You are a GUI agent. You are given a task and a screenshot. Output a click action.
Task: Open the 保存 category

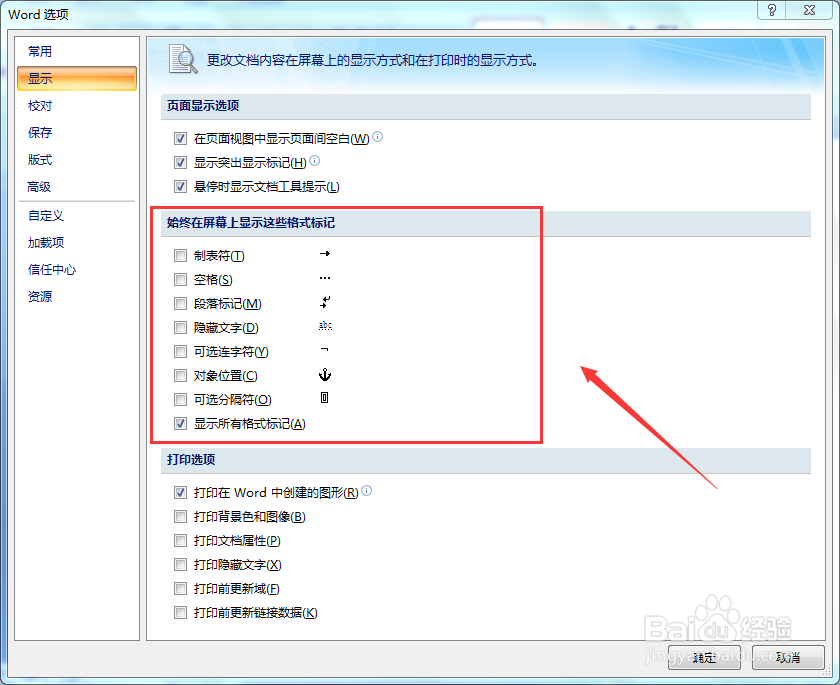pyautogui.click(x=77, y=132)
